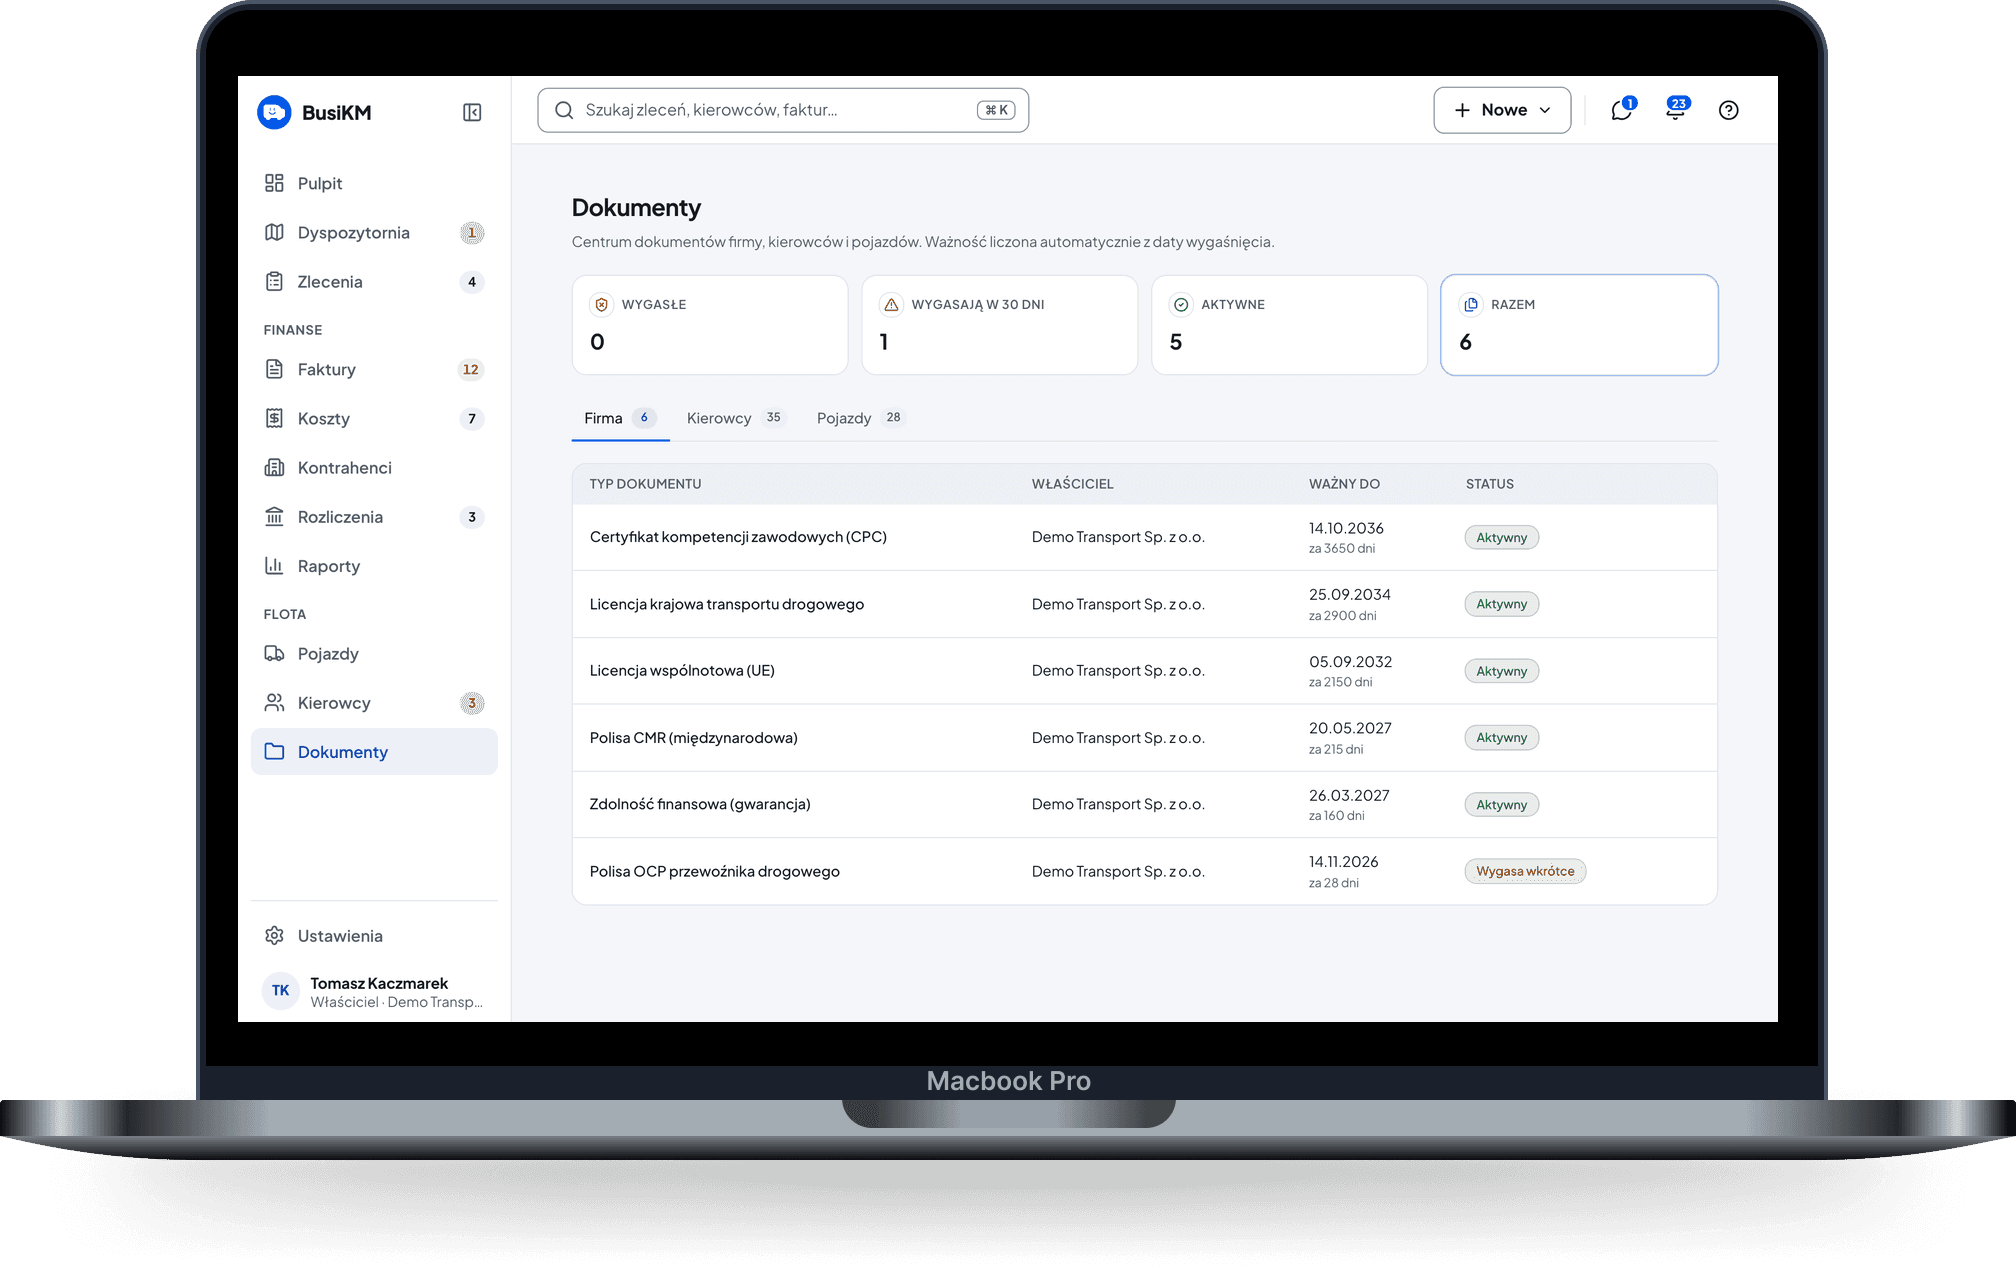
Task: Open chat messages icon
Action: click(1621, 110)
